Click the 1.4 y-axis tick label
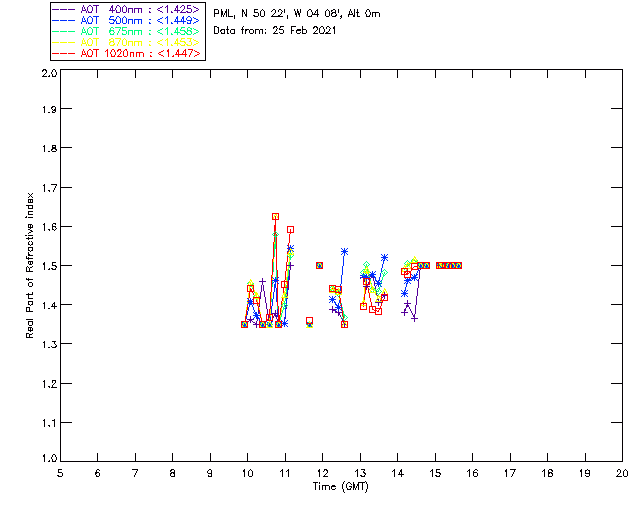The height and width of the screenshot is (512, 640). [x=49, y=305]
